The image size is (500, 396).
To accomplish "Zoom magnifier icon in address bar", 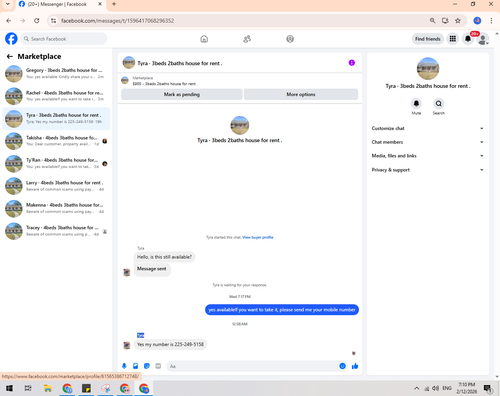I will click(432, 21).
